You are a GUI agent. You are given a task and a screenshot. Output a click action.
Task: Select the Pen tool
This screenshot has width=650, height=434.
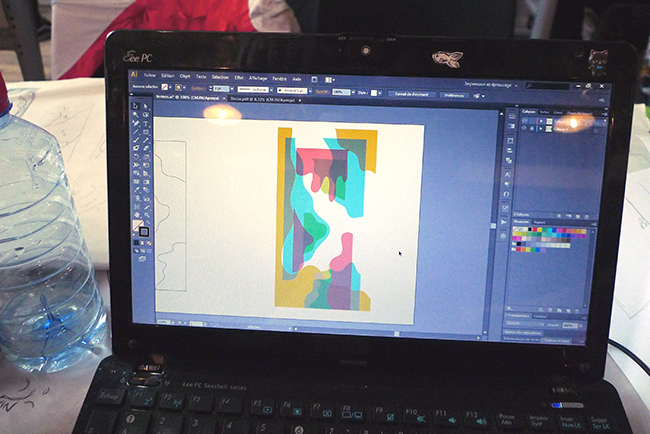point(136,124)
